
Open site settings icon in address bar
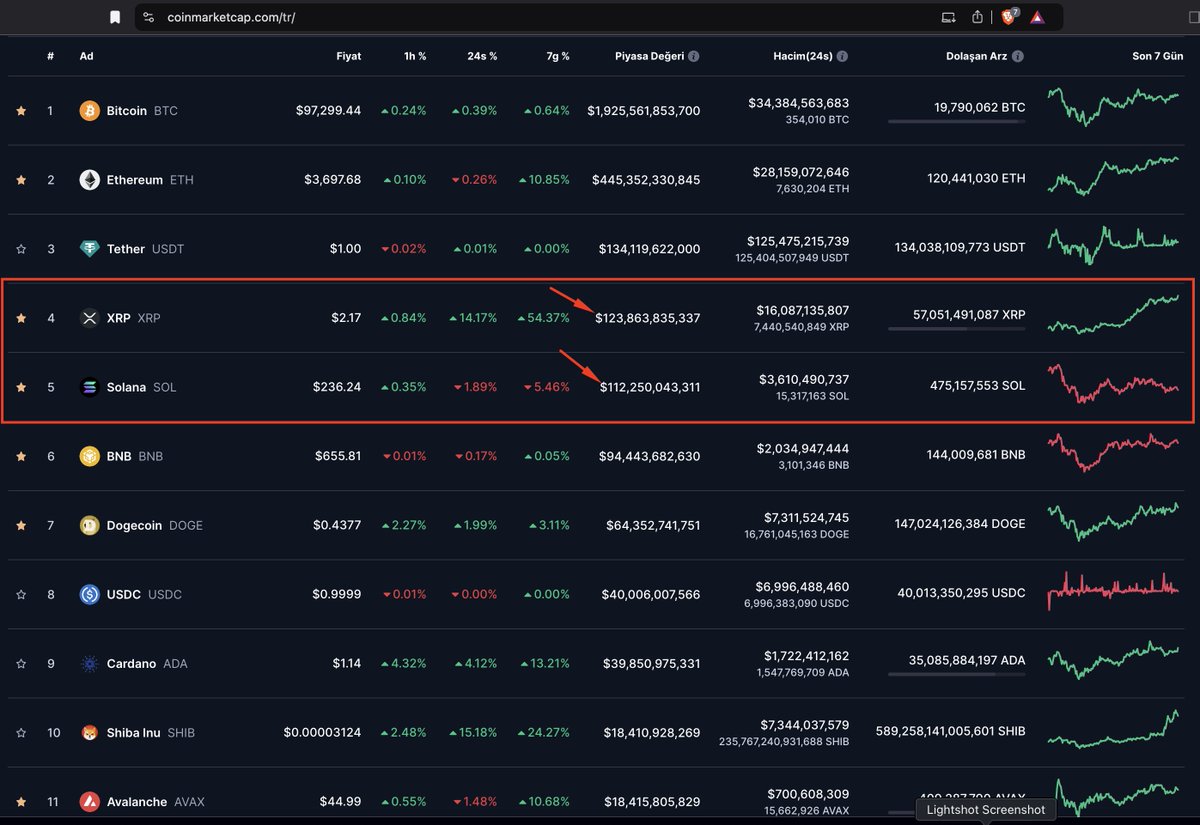pyautogui.click(x=149, y=17)
